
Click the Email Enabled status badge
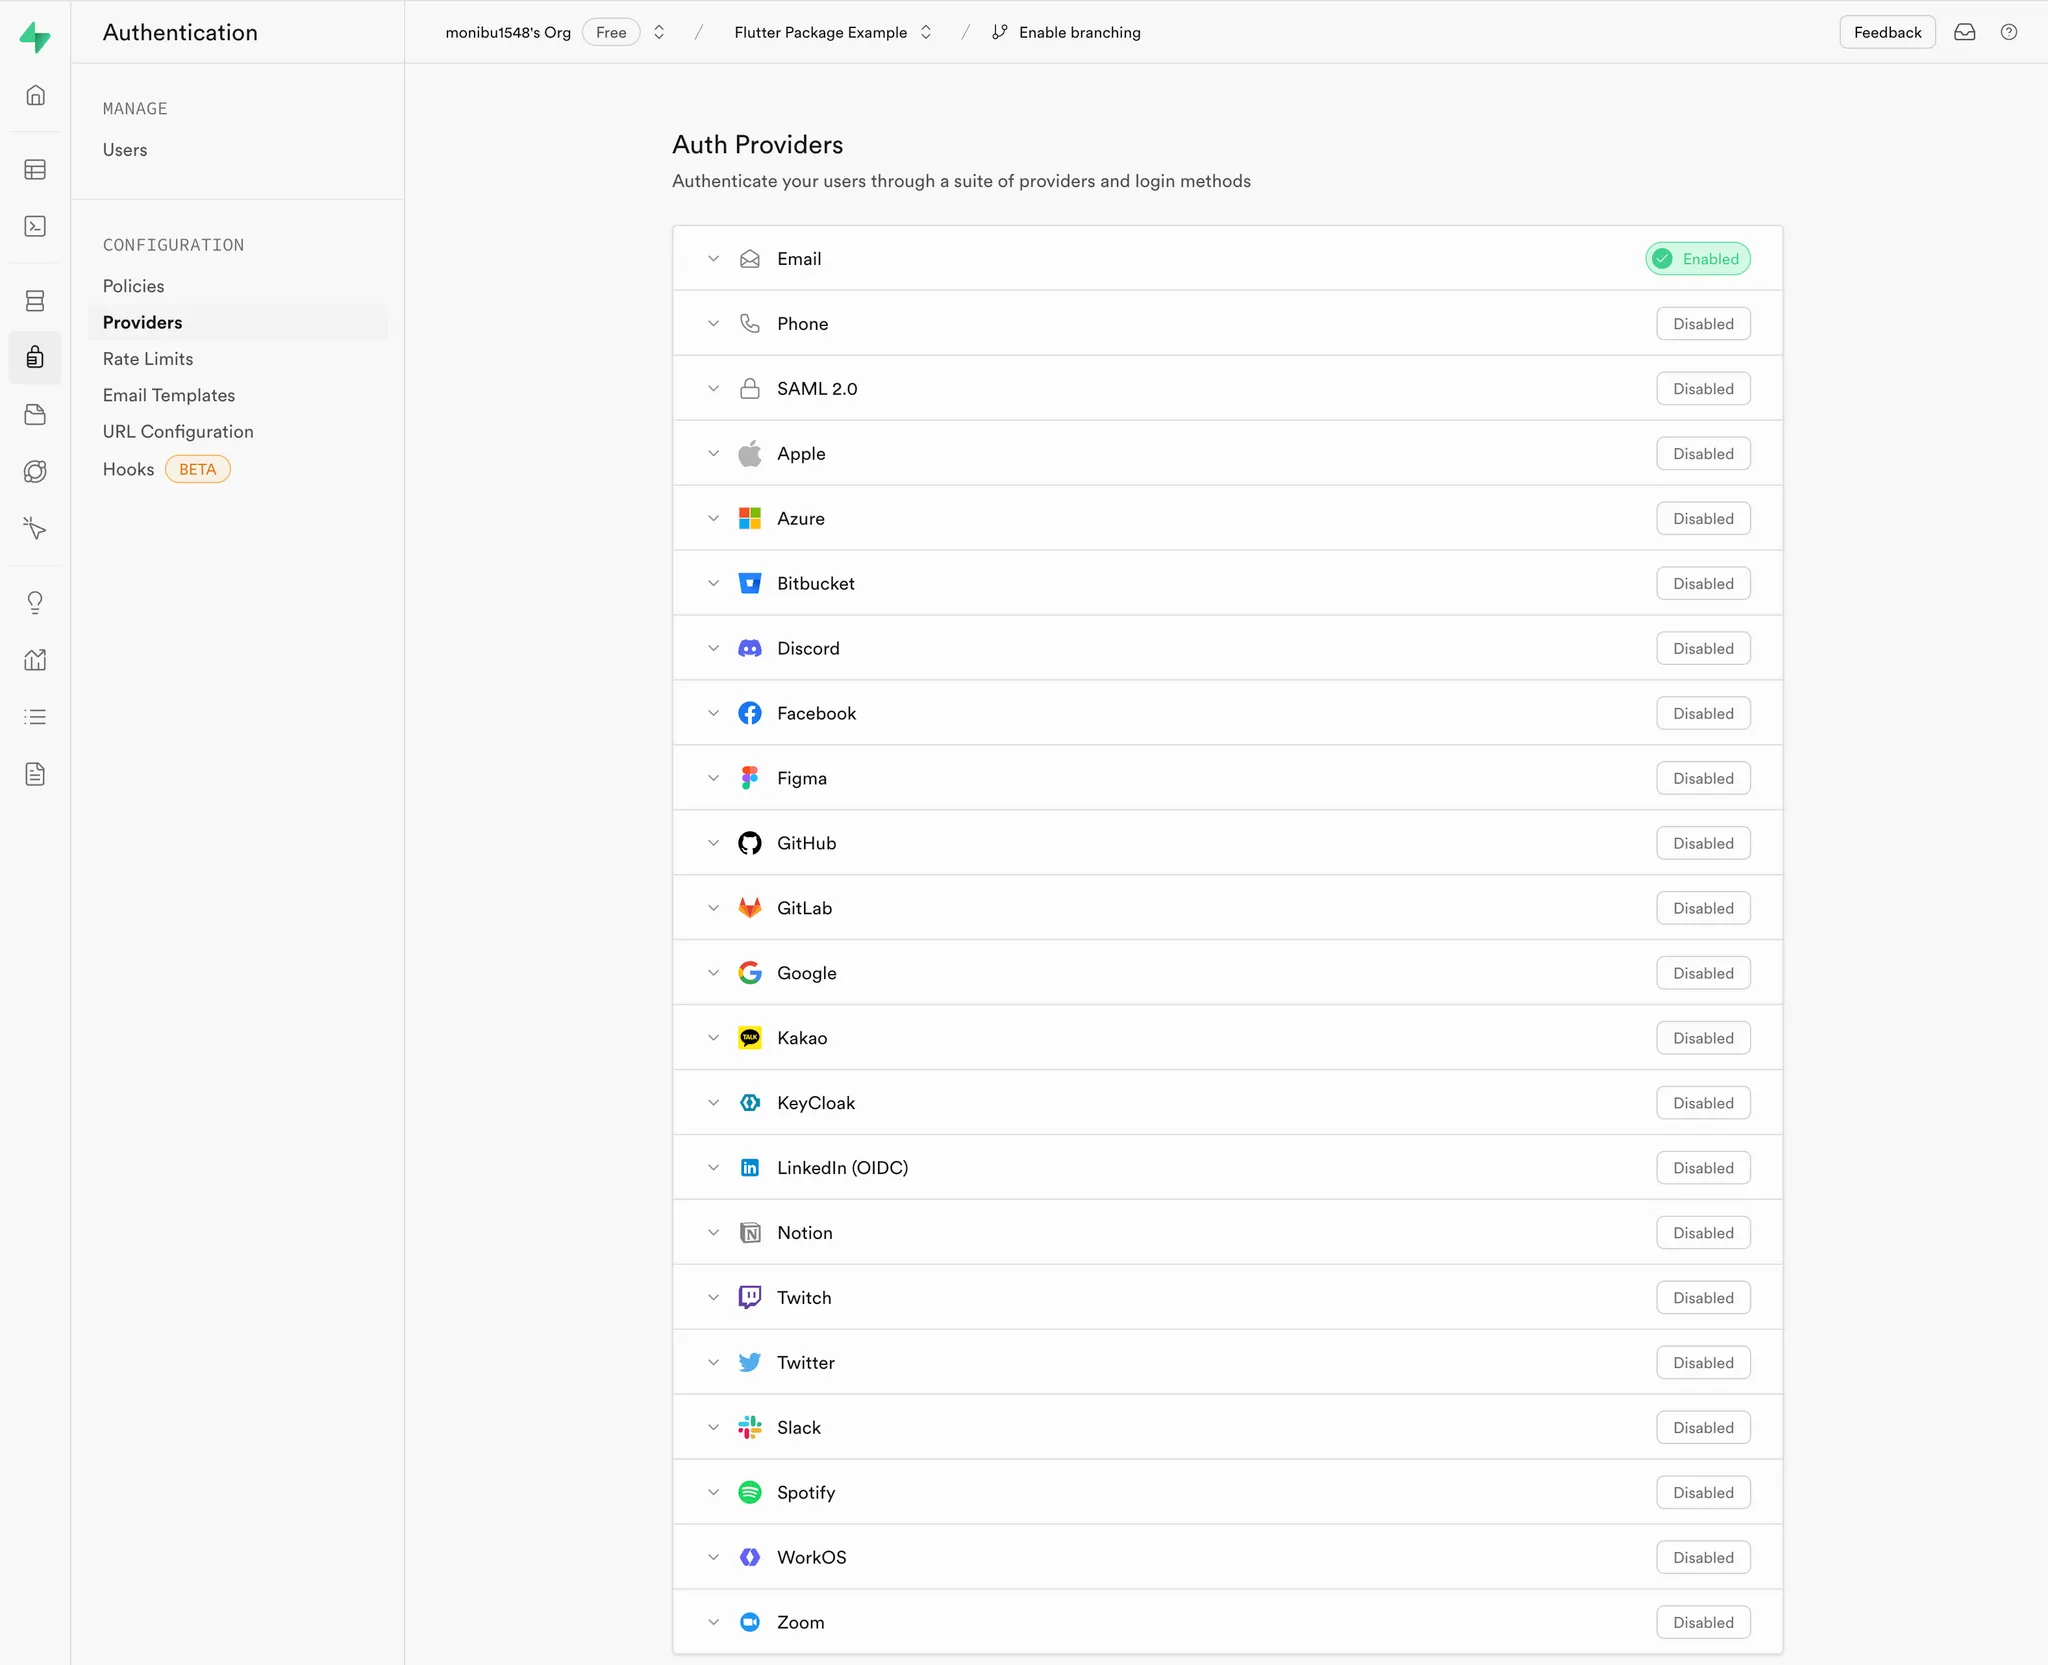coord(1697,259)
